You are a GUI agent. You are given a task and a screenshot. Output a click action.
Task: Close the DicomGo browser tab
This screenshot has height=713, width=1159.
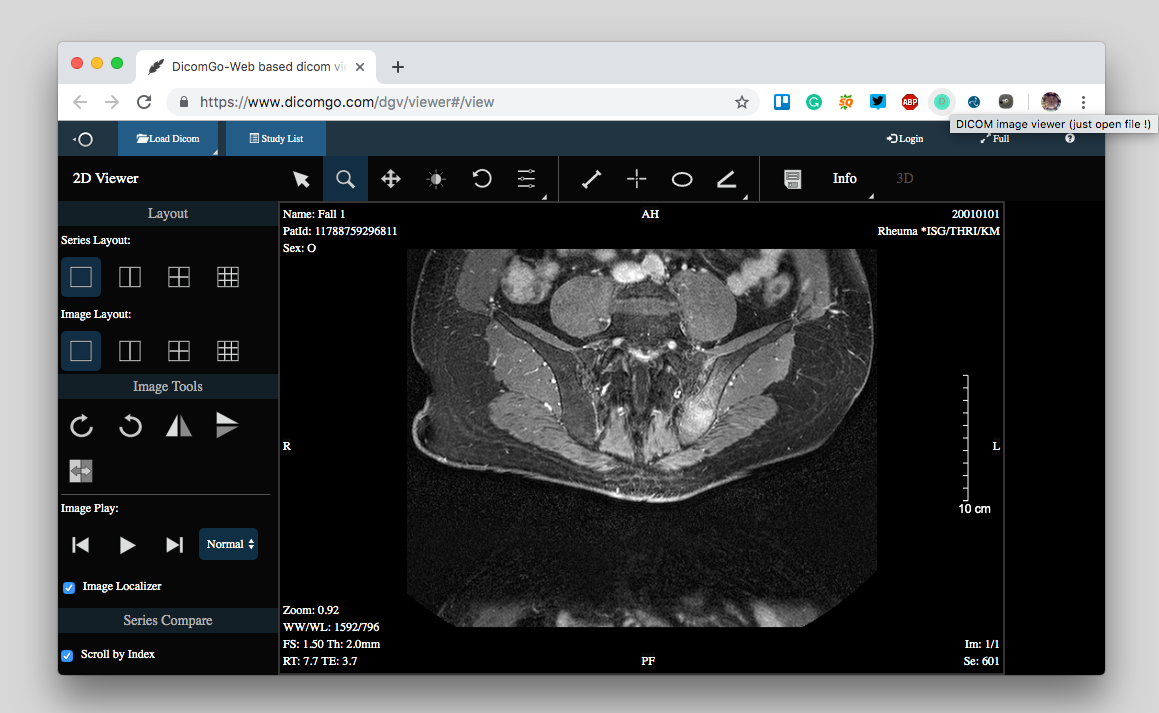coord(360,67)
